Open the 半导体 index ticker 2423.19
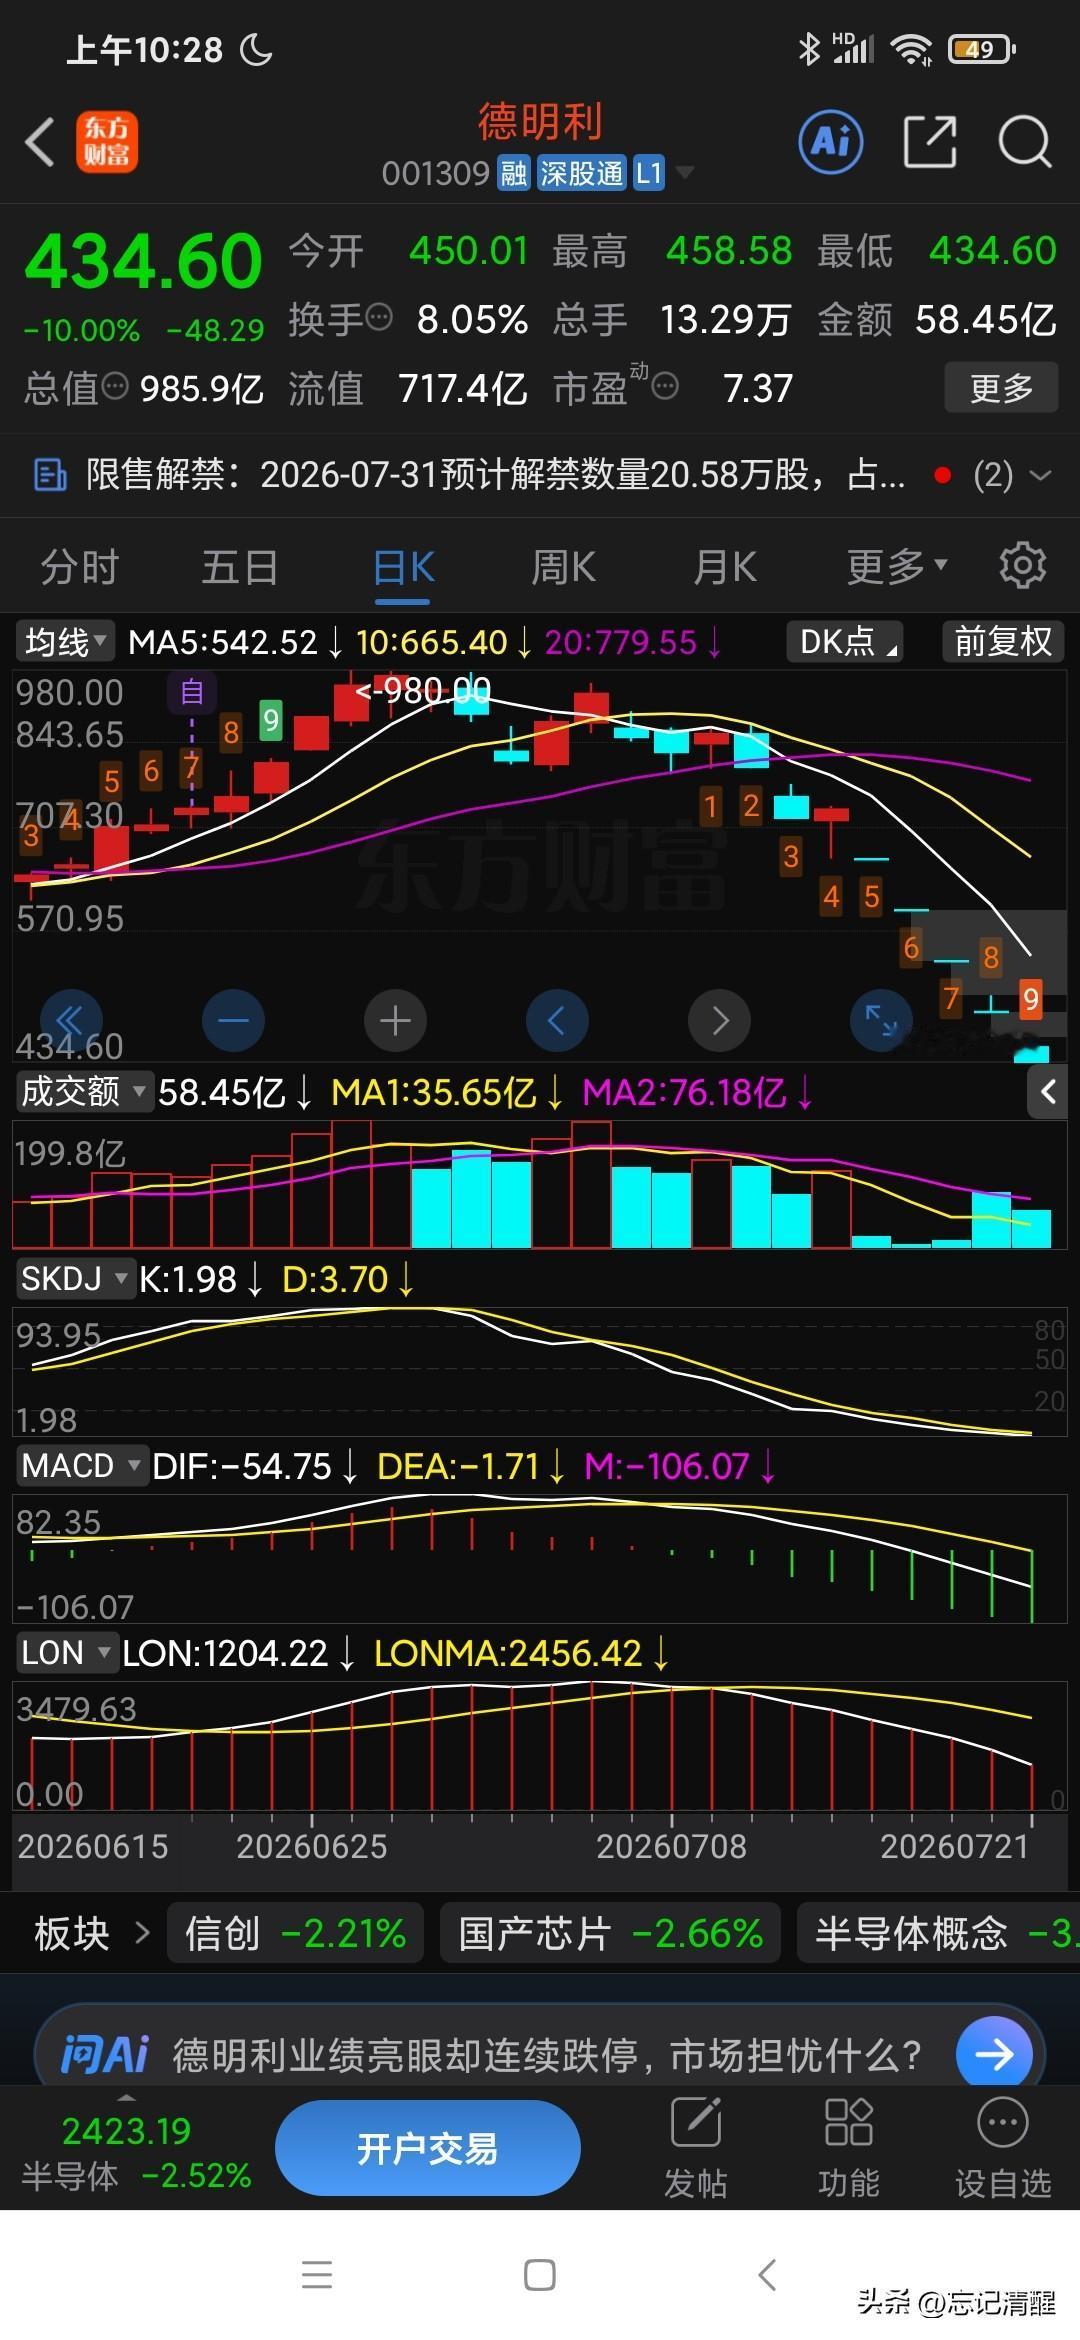 (x=137, y=2152)
